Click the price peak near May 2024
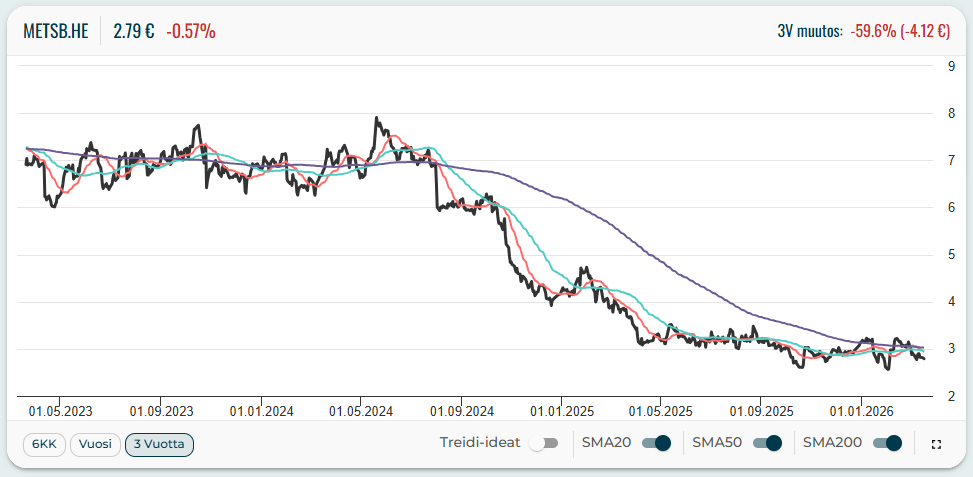973x477 pixels. pyautogui.click(x=376, y=118)
